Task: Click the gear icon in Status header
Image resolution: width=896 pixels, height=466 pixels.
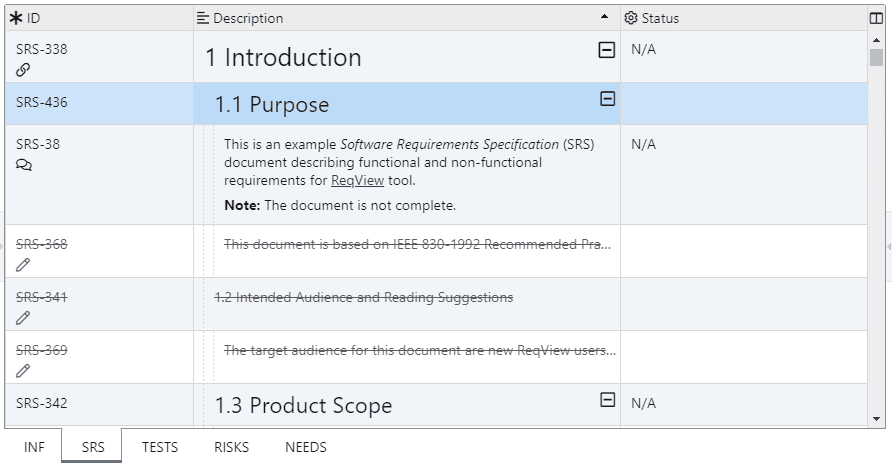Action: click(631, 18)
